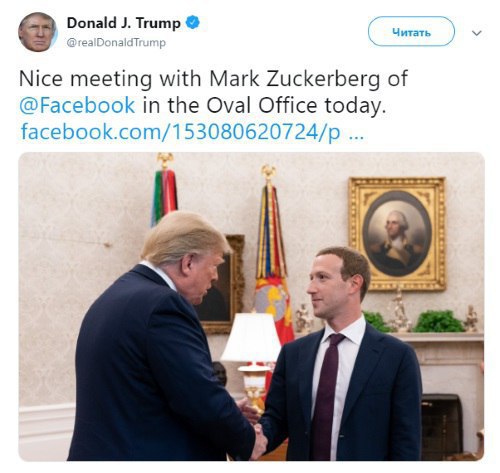The width and height of the screenshot is (500, 473).
Task: Click the gold-framed oval portrait in photo
Action: pyautogui.click(x=397, y=234)
